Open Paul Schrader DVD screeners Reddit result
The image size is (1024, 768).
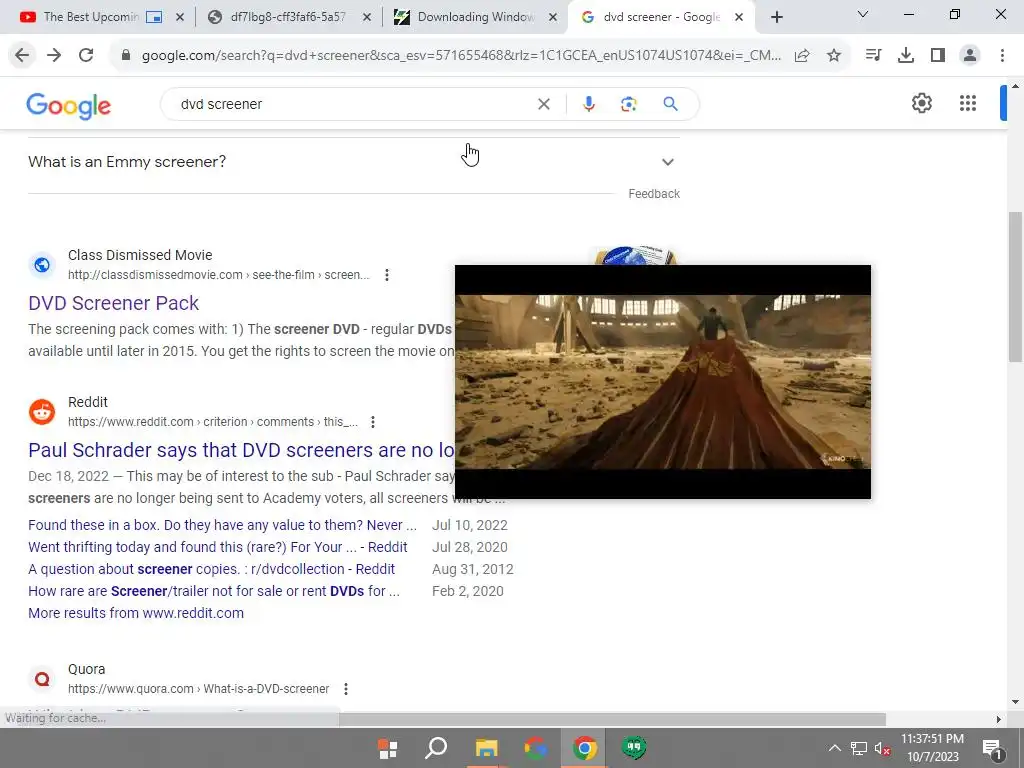click(241, 450)
